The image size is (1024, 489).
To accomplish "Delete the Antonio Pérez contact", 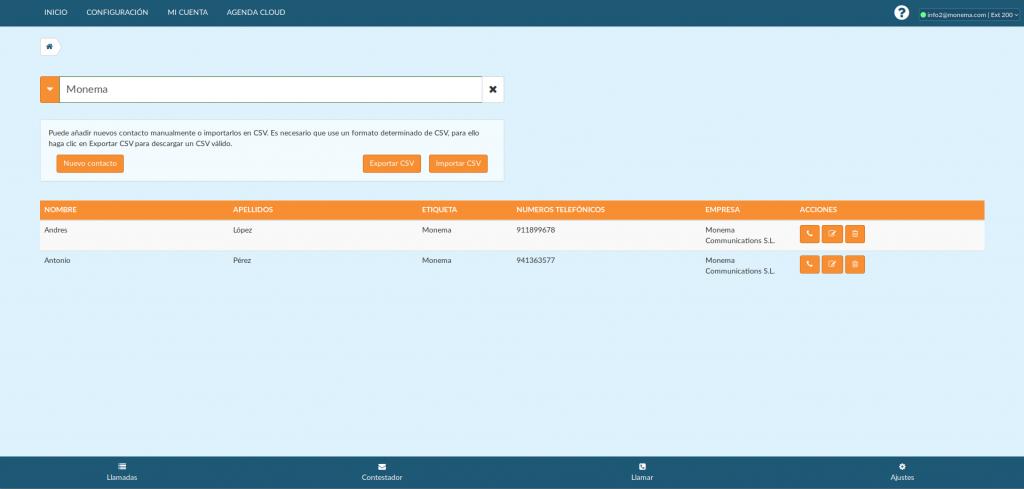I will 855,264.
